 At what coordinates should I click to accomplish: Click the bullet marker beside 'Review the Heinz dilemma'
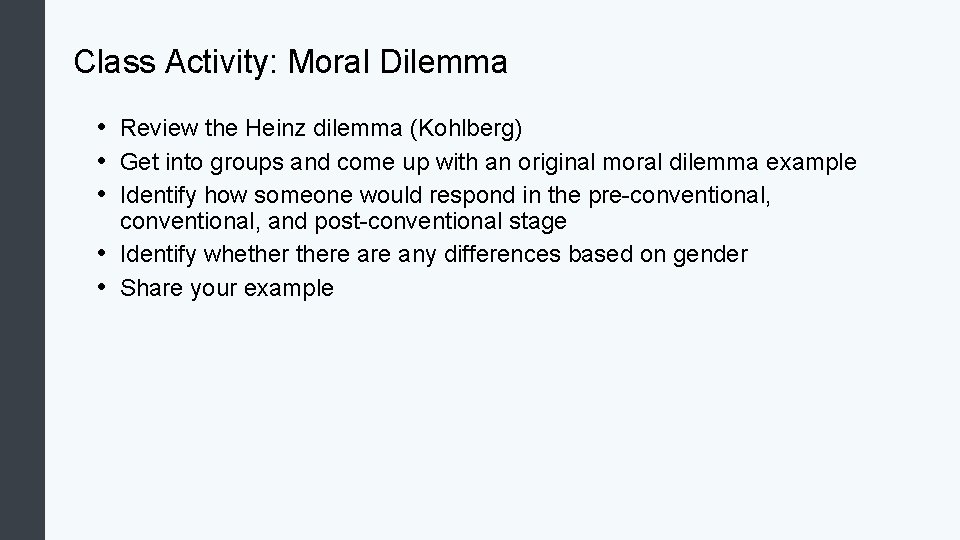(102, 128)
